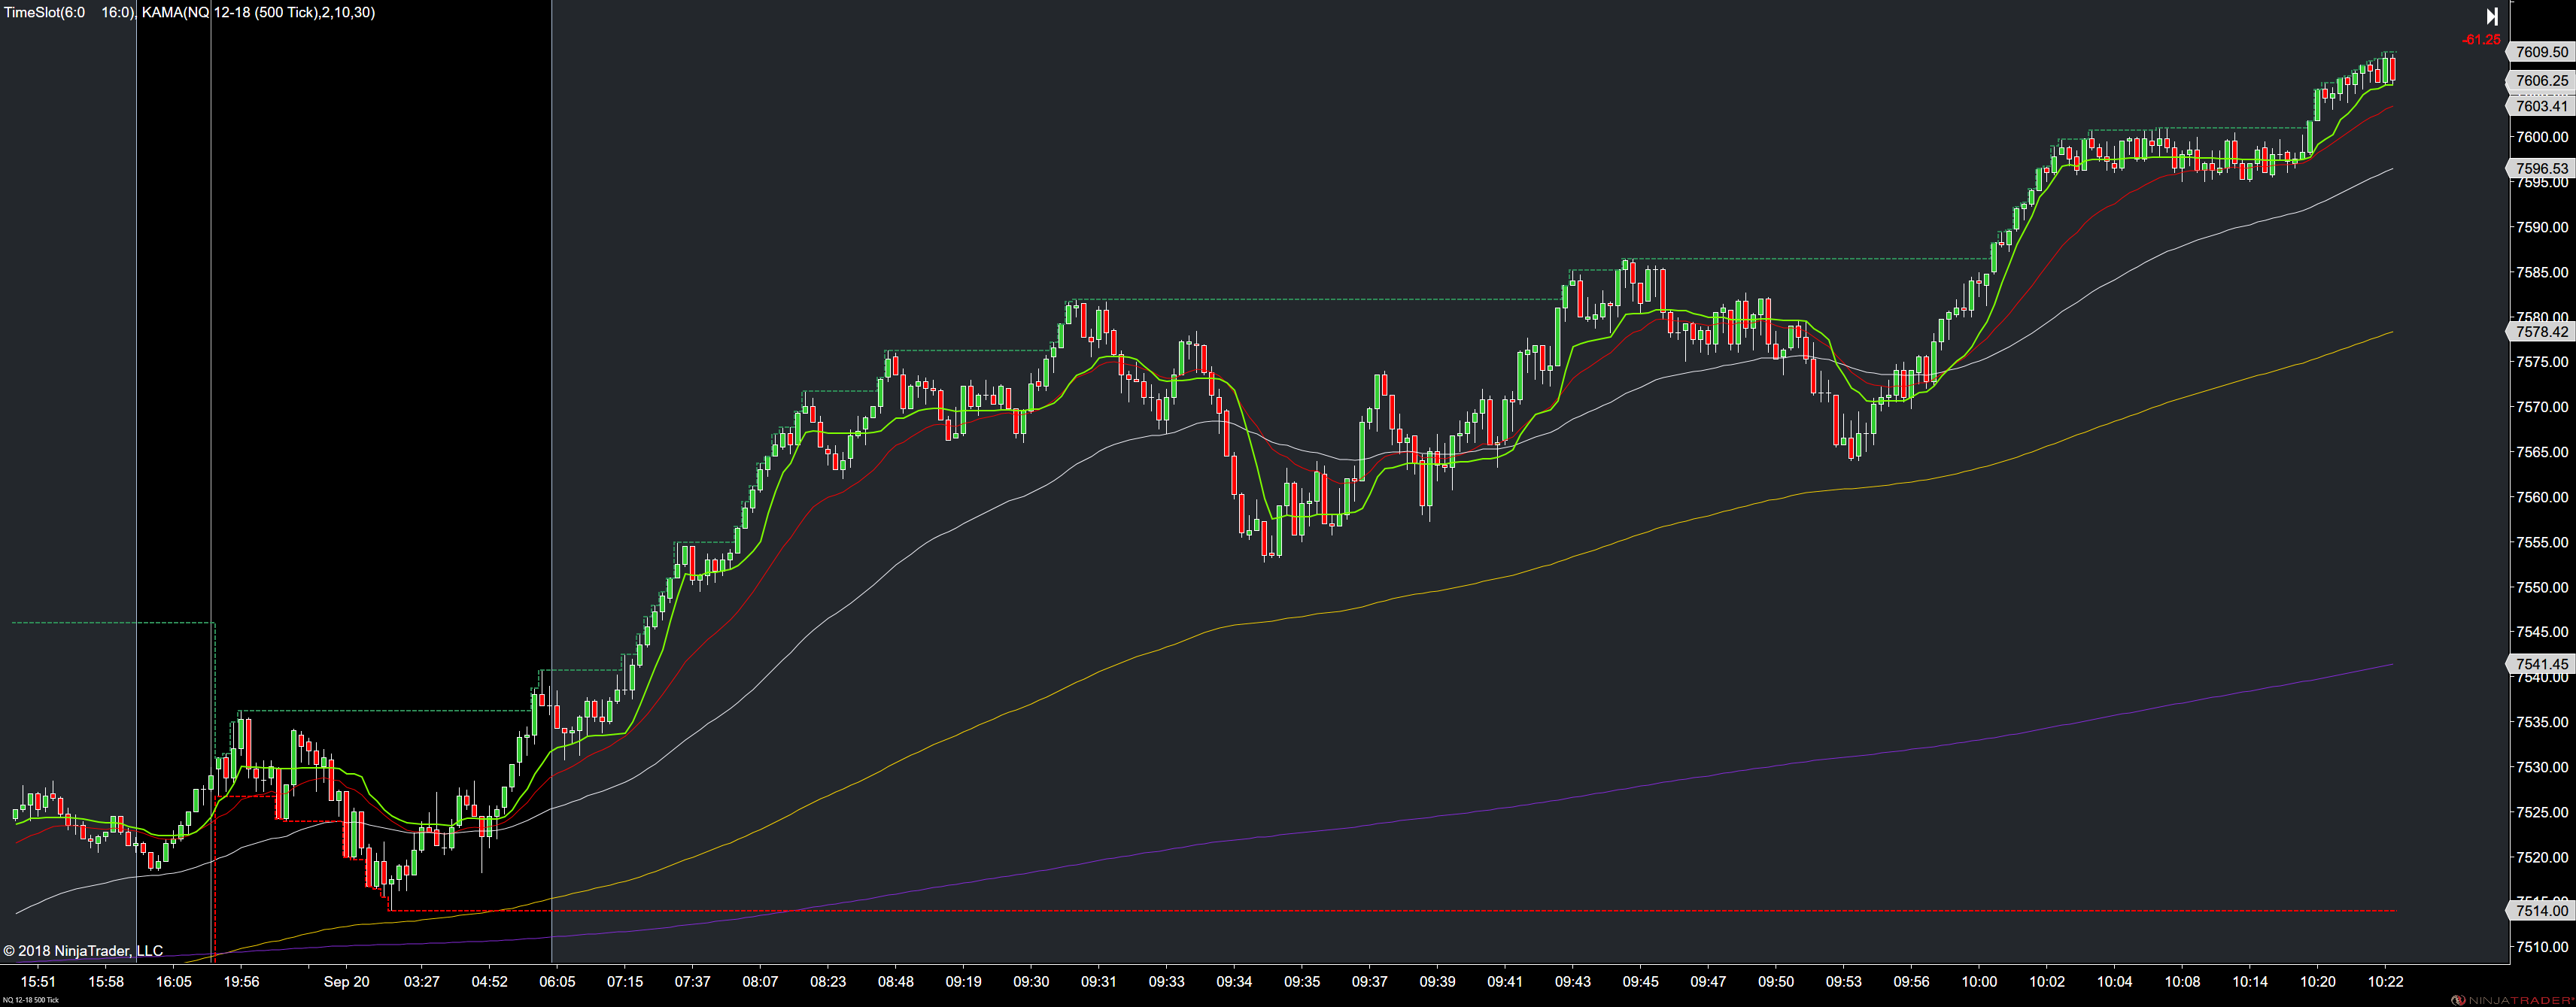Click the 15:51 time axis label
2576x1007 pixels.
tap(38, 982)
